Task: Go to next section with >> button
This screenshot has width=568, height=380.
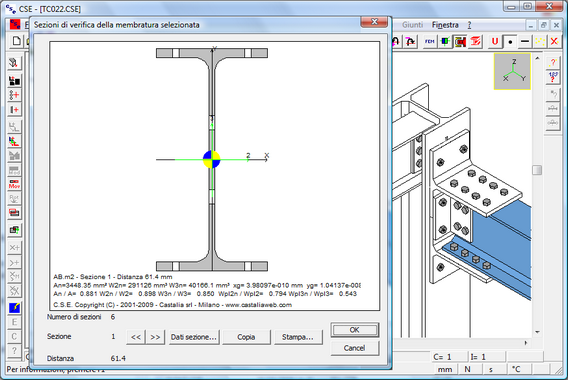Action: (x=155, y=337)
